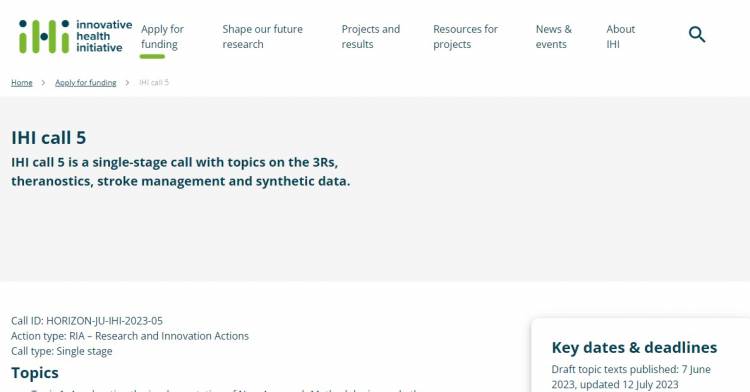This screenshot has height=392, width=750.
Task: Open the search magnifier icon
Action: tap(697, 34)
